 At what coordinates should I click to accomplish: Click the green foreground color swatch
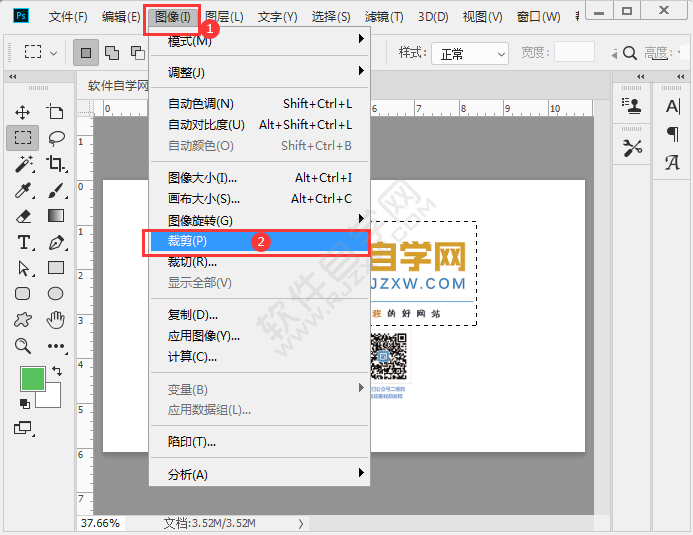click(x=31, y=378)
